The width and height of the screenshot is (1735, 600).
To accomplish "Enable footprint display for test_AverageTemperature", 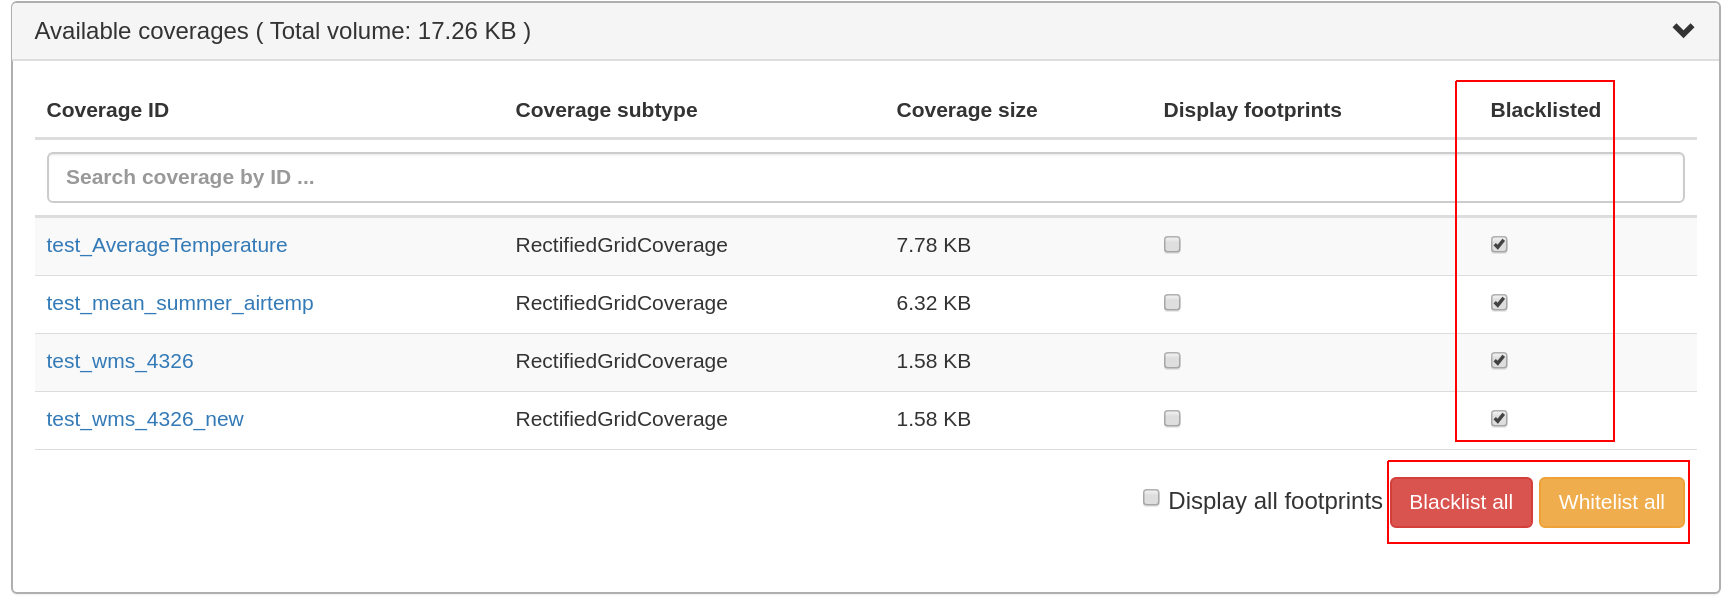I will click(1172, 244).
